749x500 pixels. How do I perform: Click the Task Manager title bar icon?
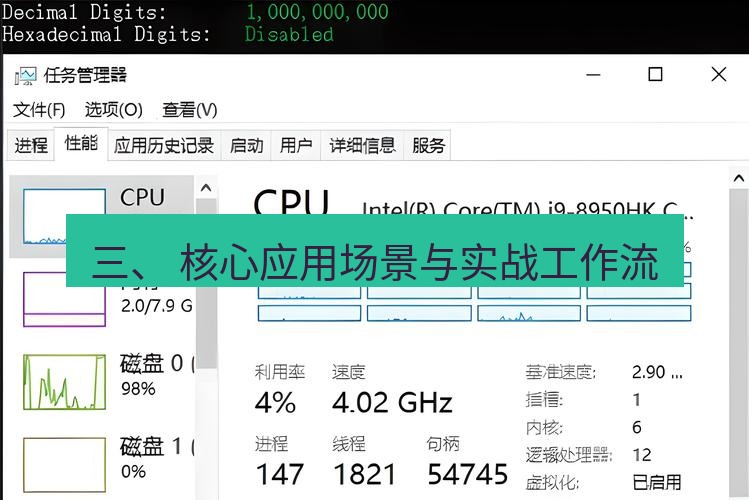(x=25, y=75)
